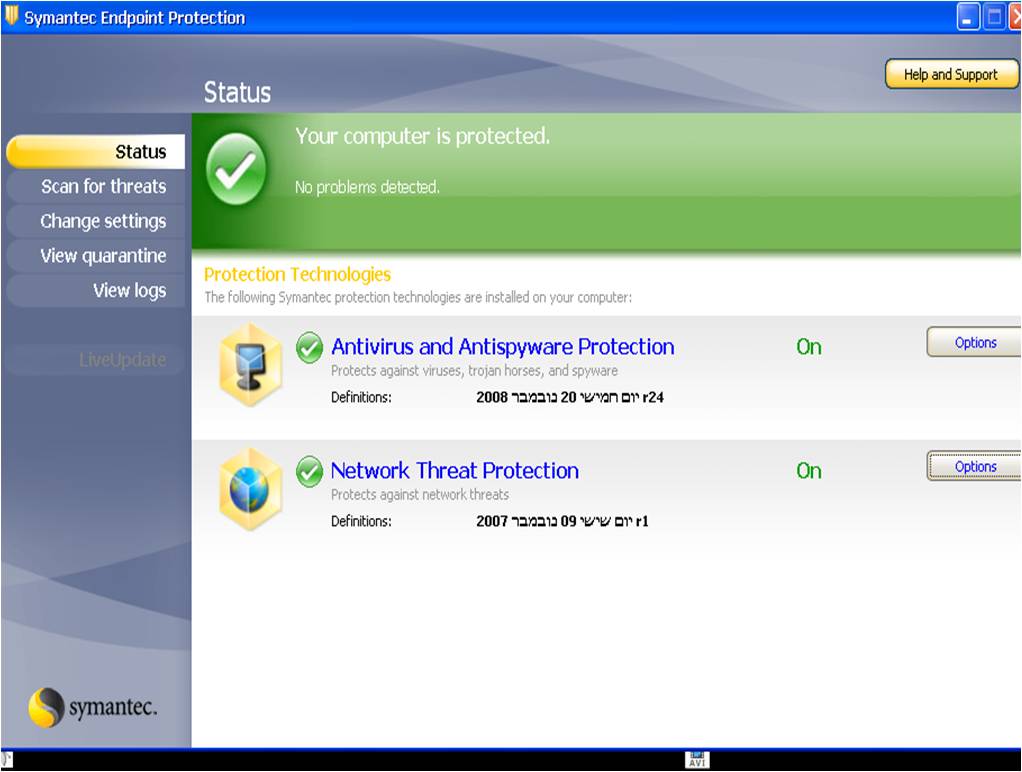Click the 'Your computer is protected.' message

[422, 136]
